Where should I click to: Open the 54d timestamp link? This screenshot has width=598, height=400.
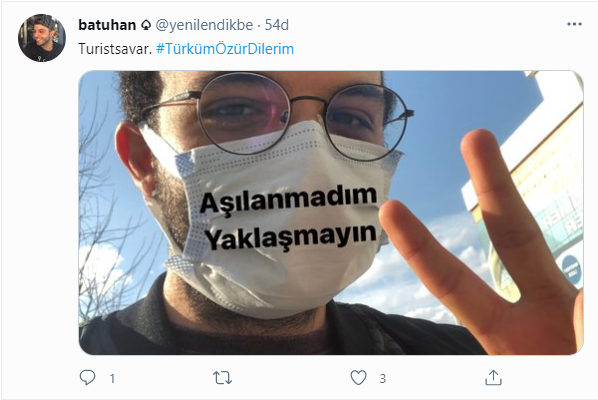tap(276, 25)
